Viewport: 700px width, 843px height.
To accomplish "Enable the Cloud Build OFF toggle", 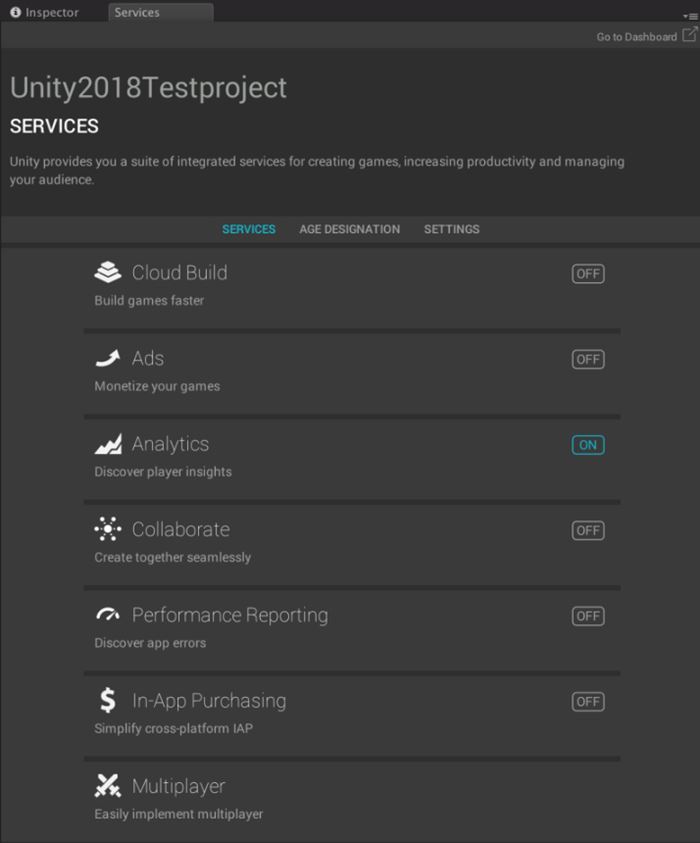I will 588,274.
